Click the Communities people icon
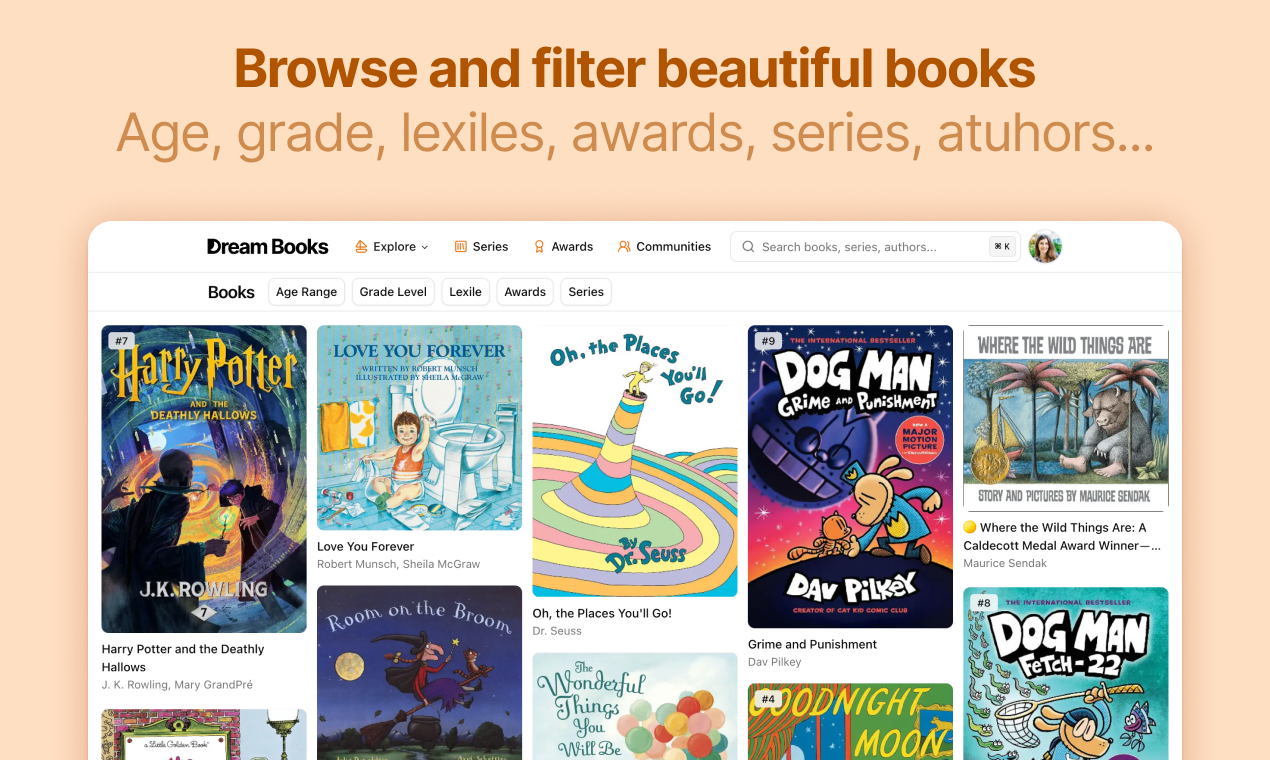Image resolution: width=1270 pixels, height=760 pixels. click(x=624, y=247)
